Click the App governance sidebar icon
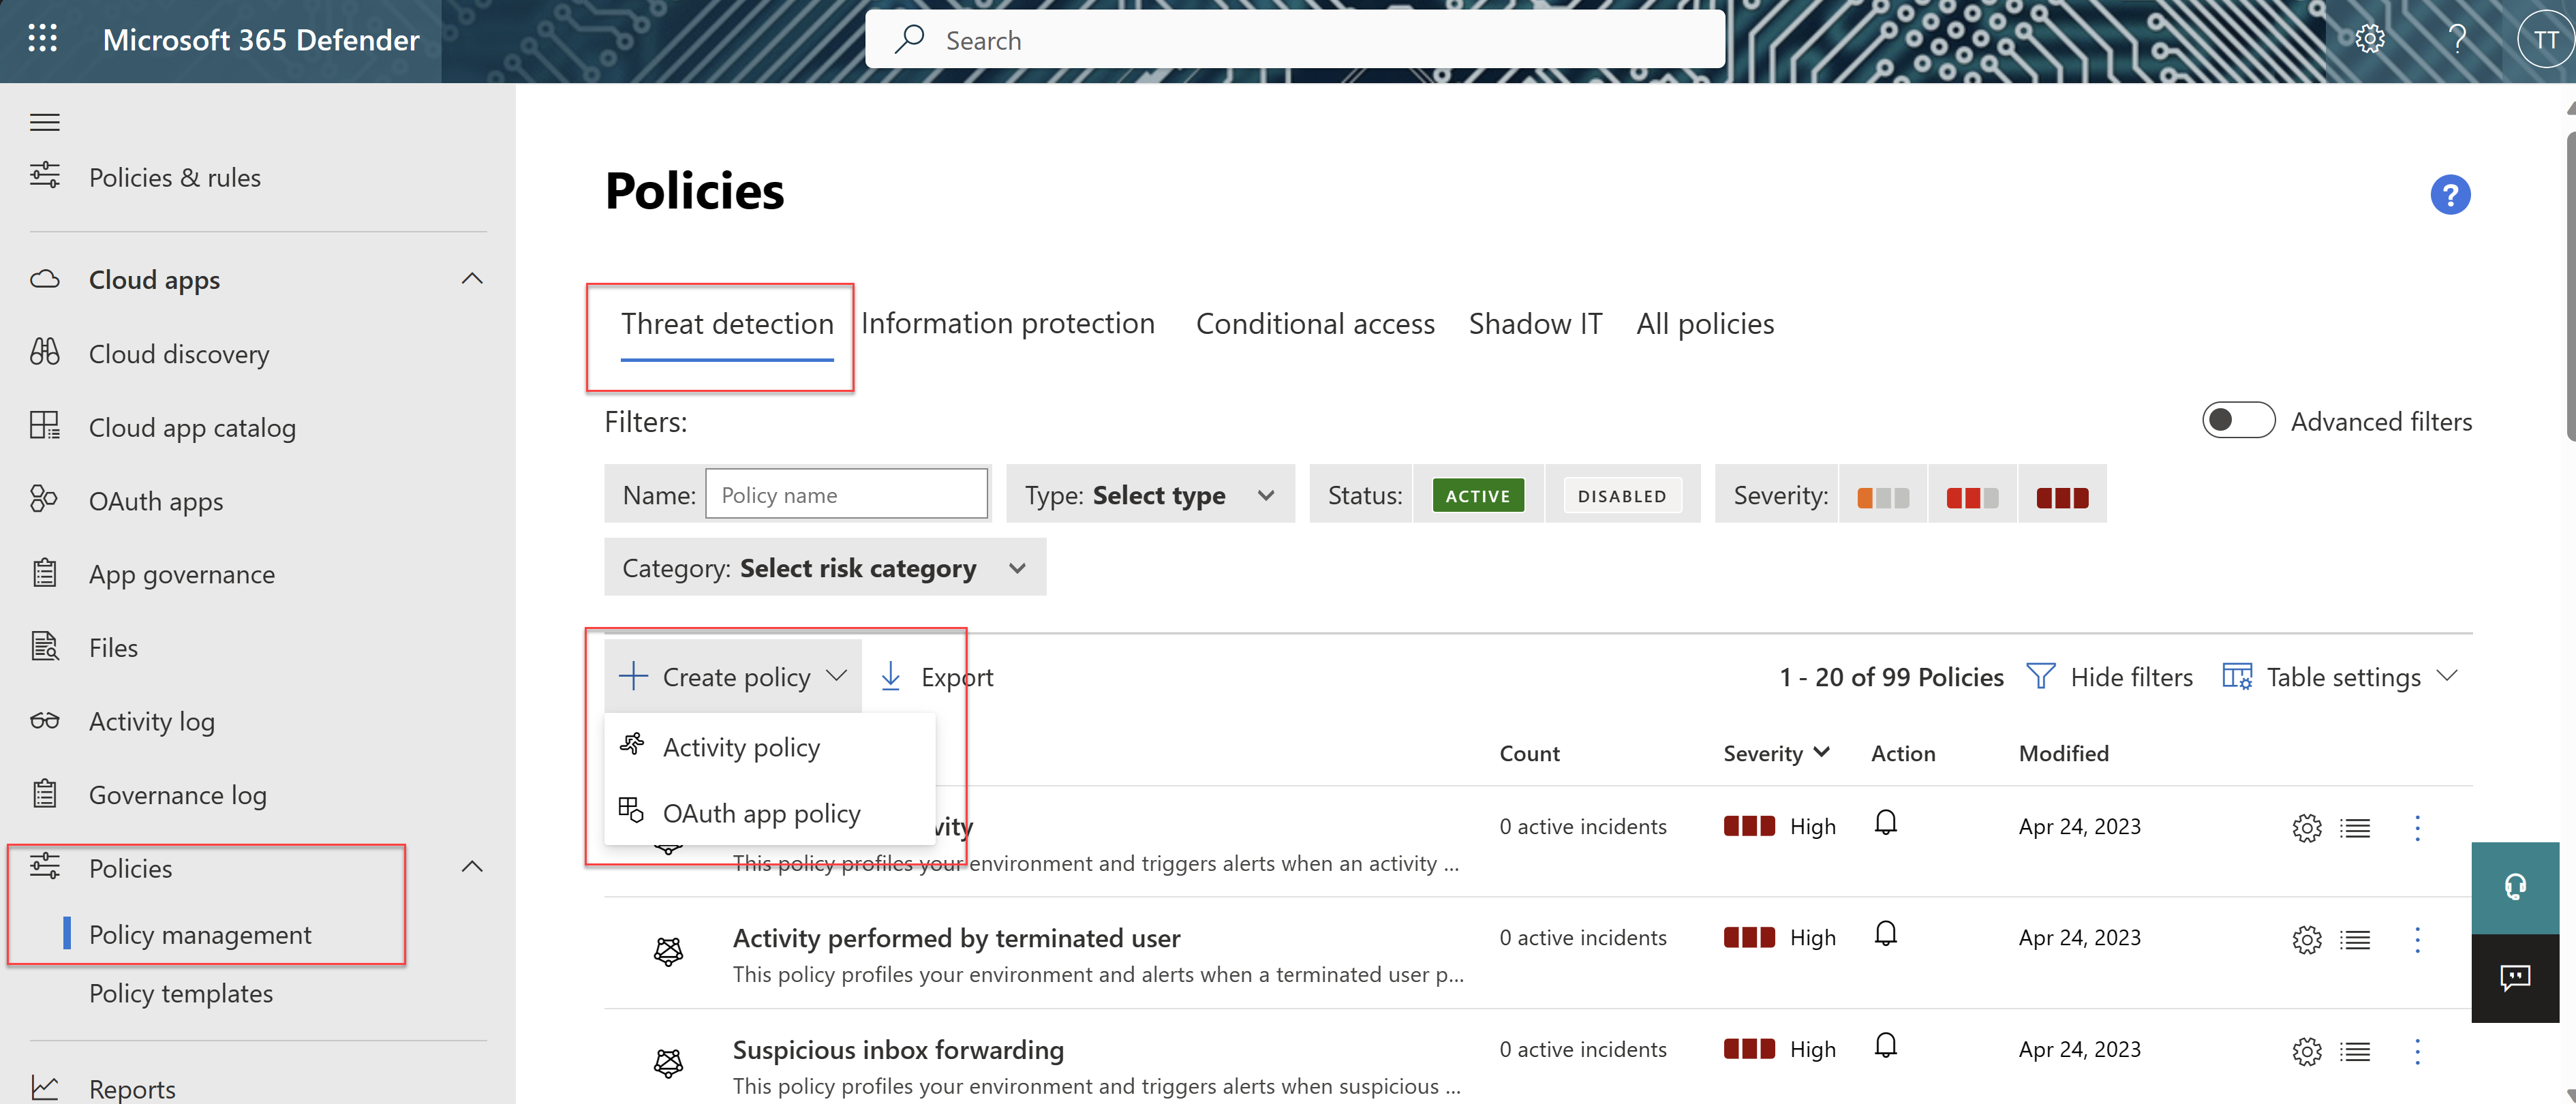2576x1104 pixels. 44,573
